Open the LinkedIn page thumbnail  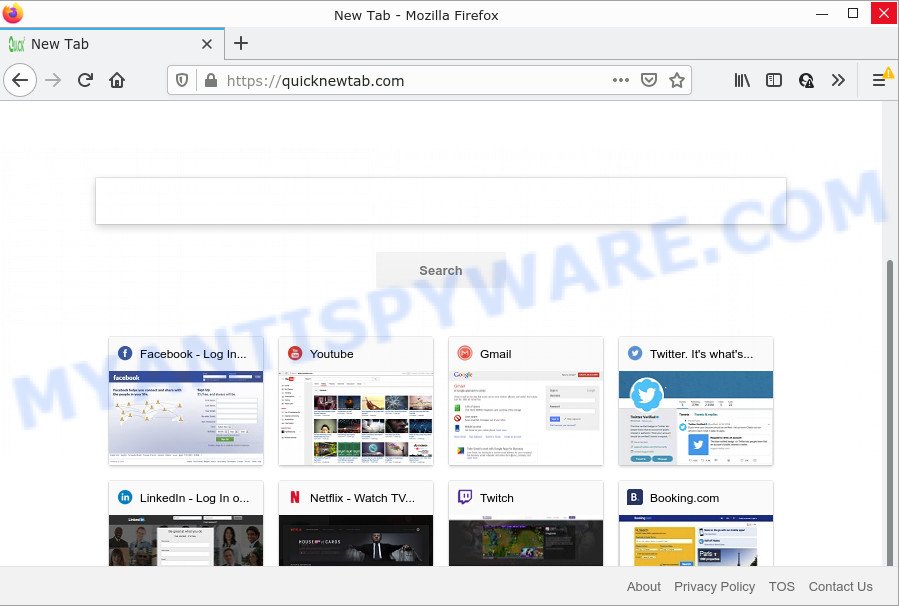coord(186,541)
